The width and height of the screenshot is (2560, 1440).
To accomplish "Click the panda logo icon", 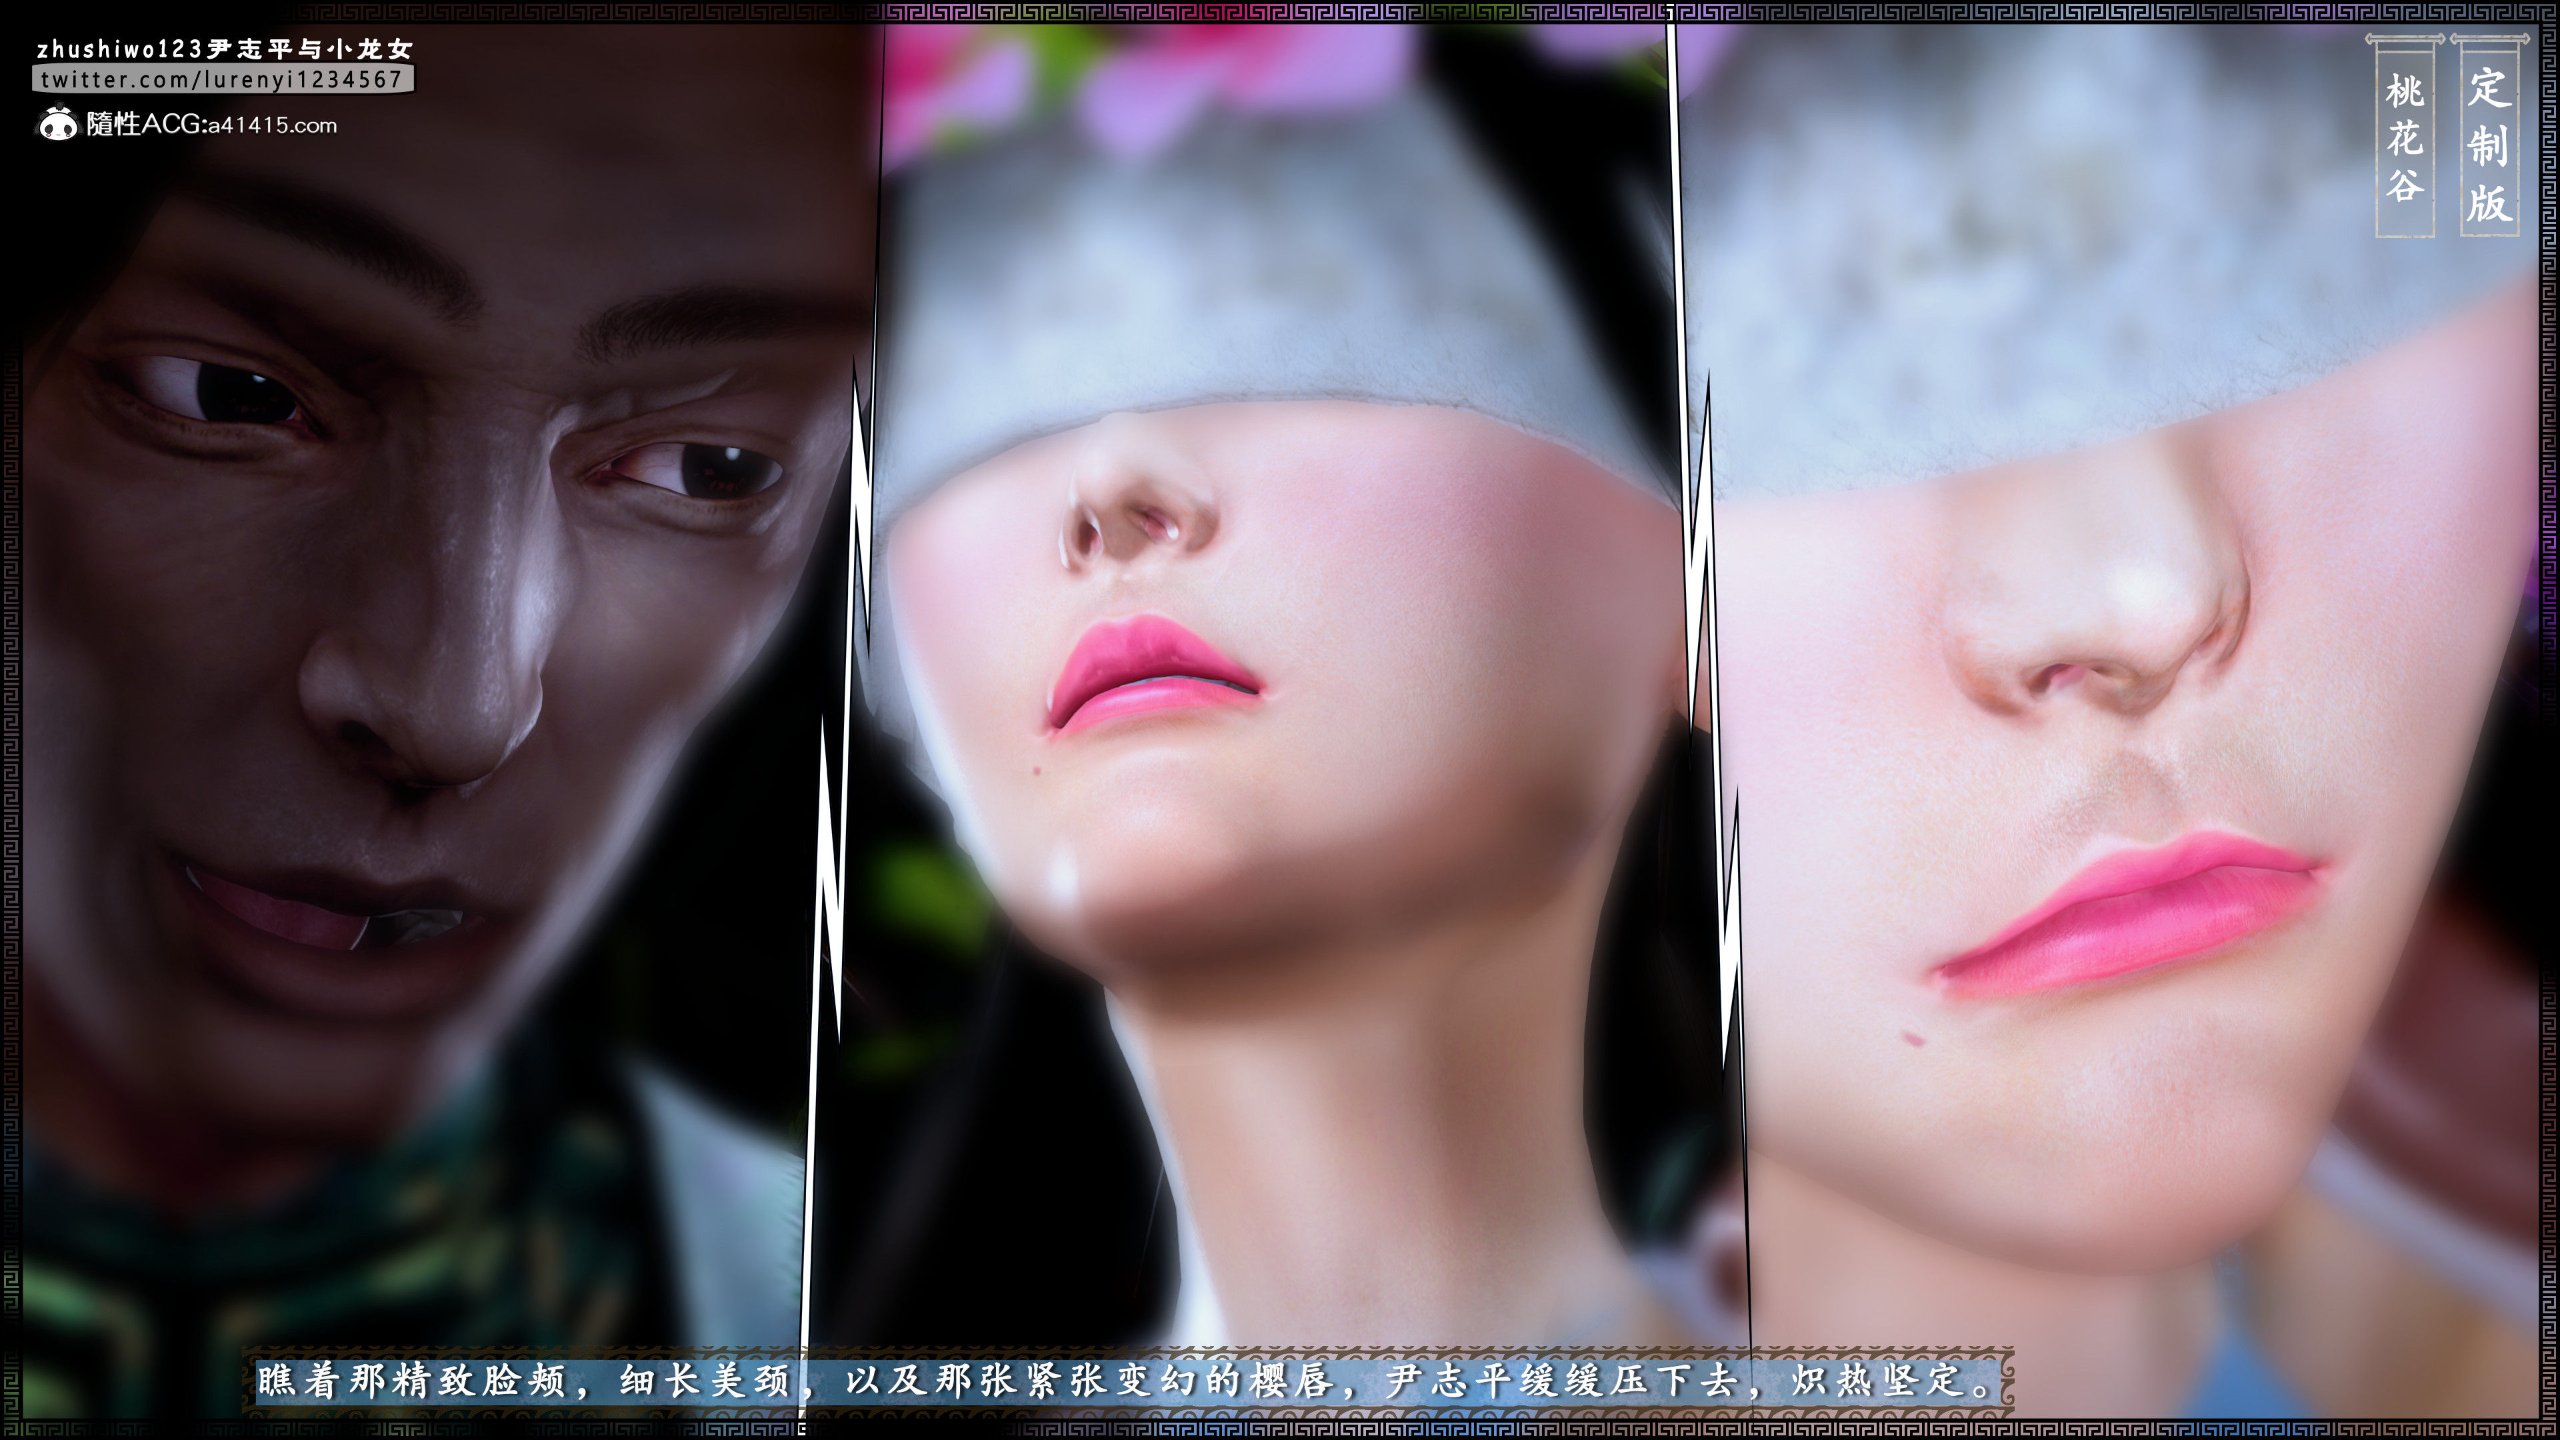I will (x=57, y=124).
